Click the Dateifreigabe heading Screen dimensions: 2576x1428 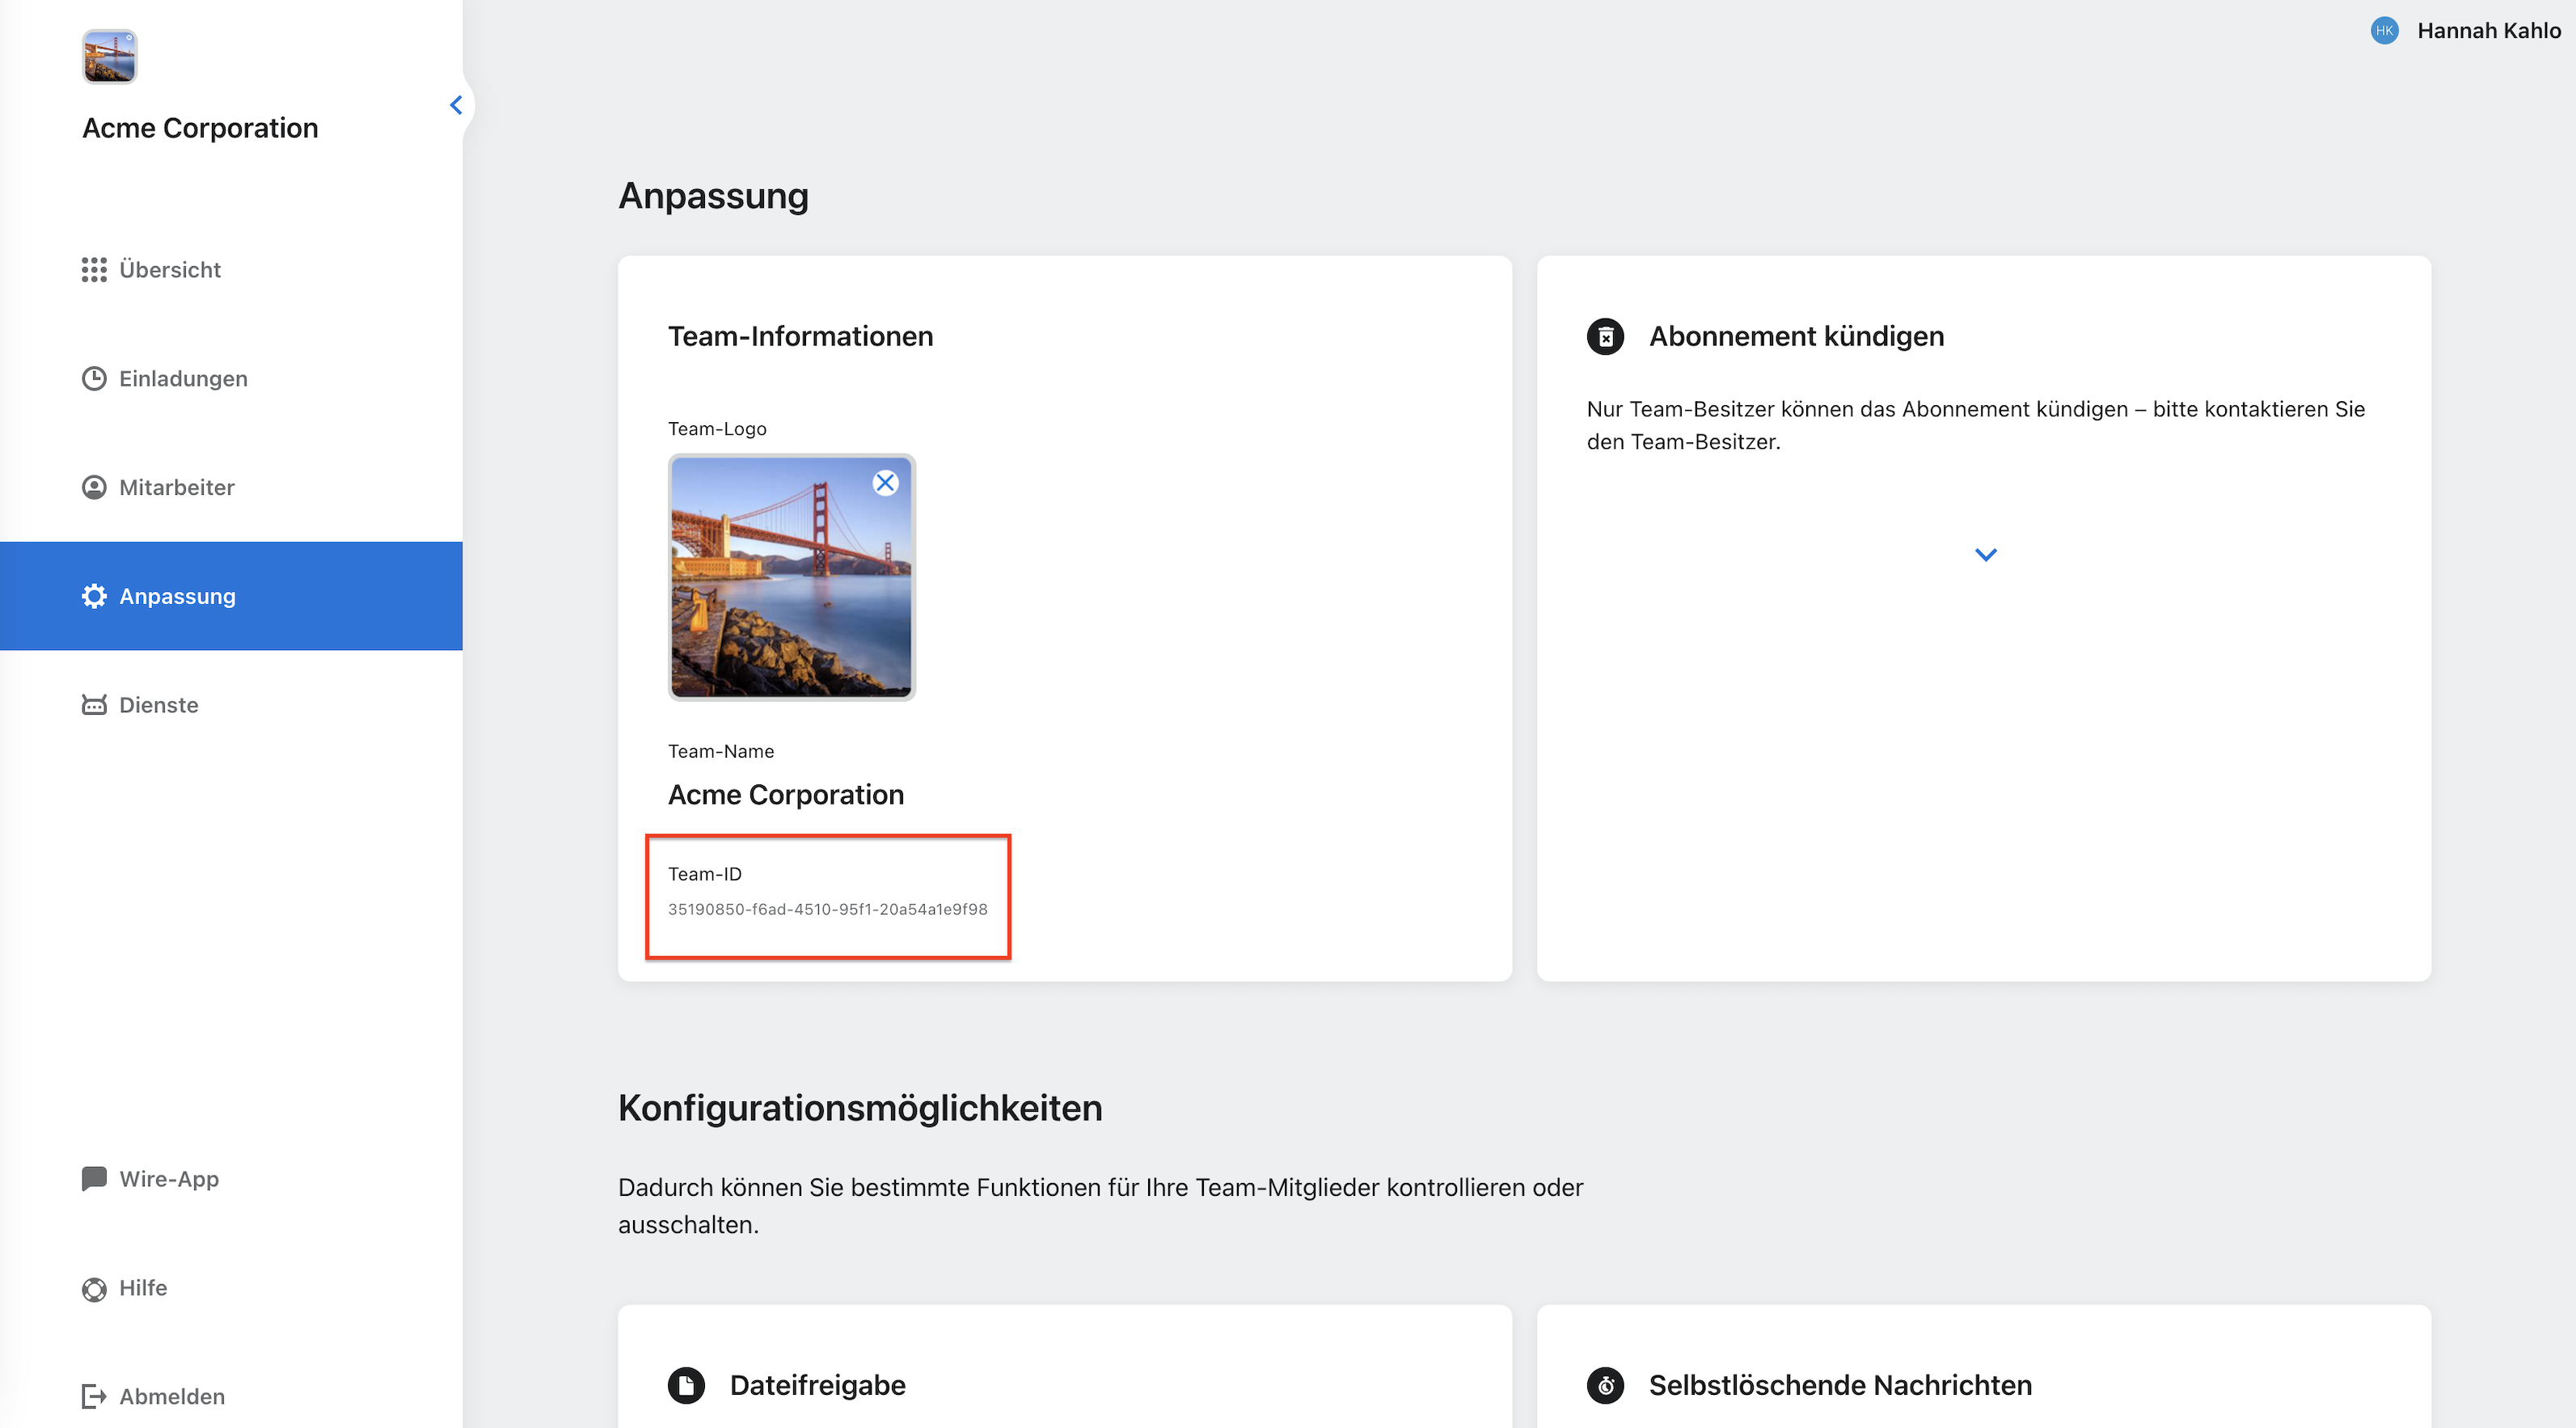click(818, 1386)
